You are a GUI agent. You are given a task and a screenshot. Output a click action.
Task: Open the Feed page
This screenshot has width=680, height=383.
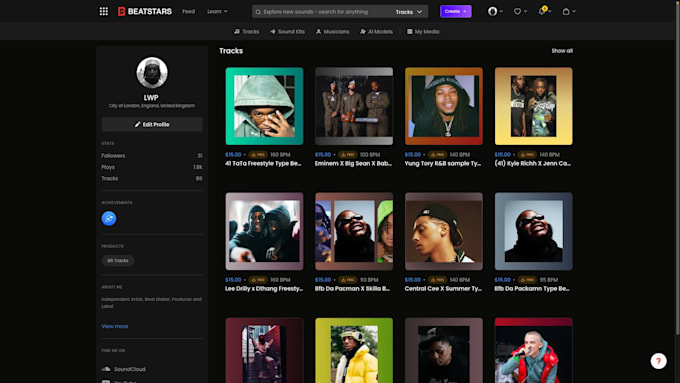click(x=188, y=11)
